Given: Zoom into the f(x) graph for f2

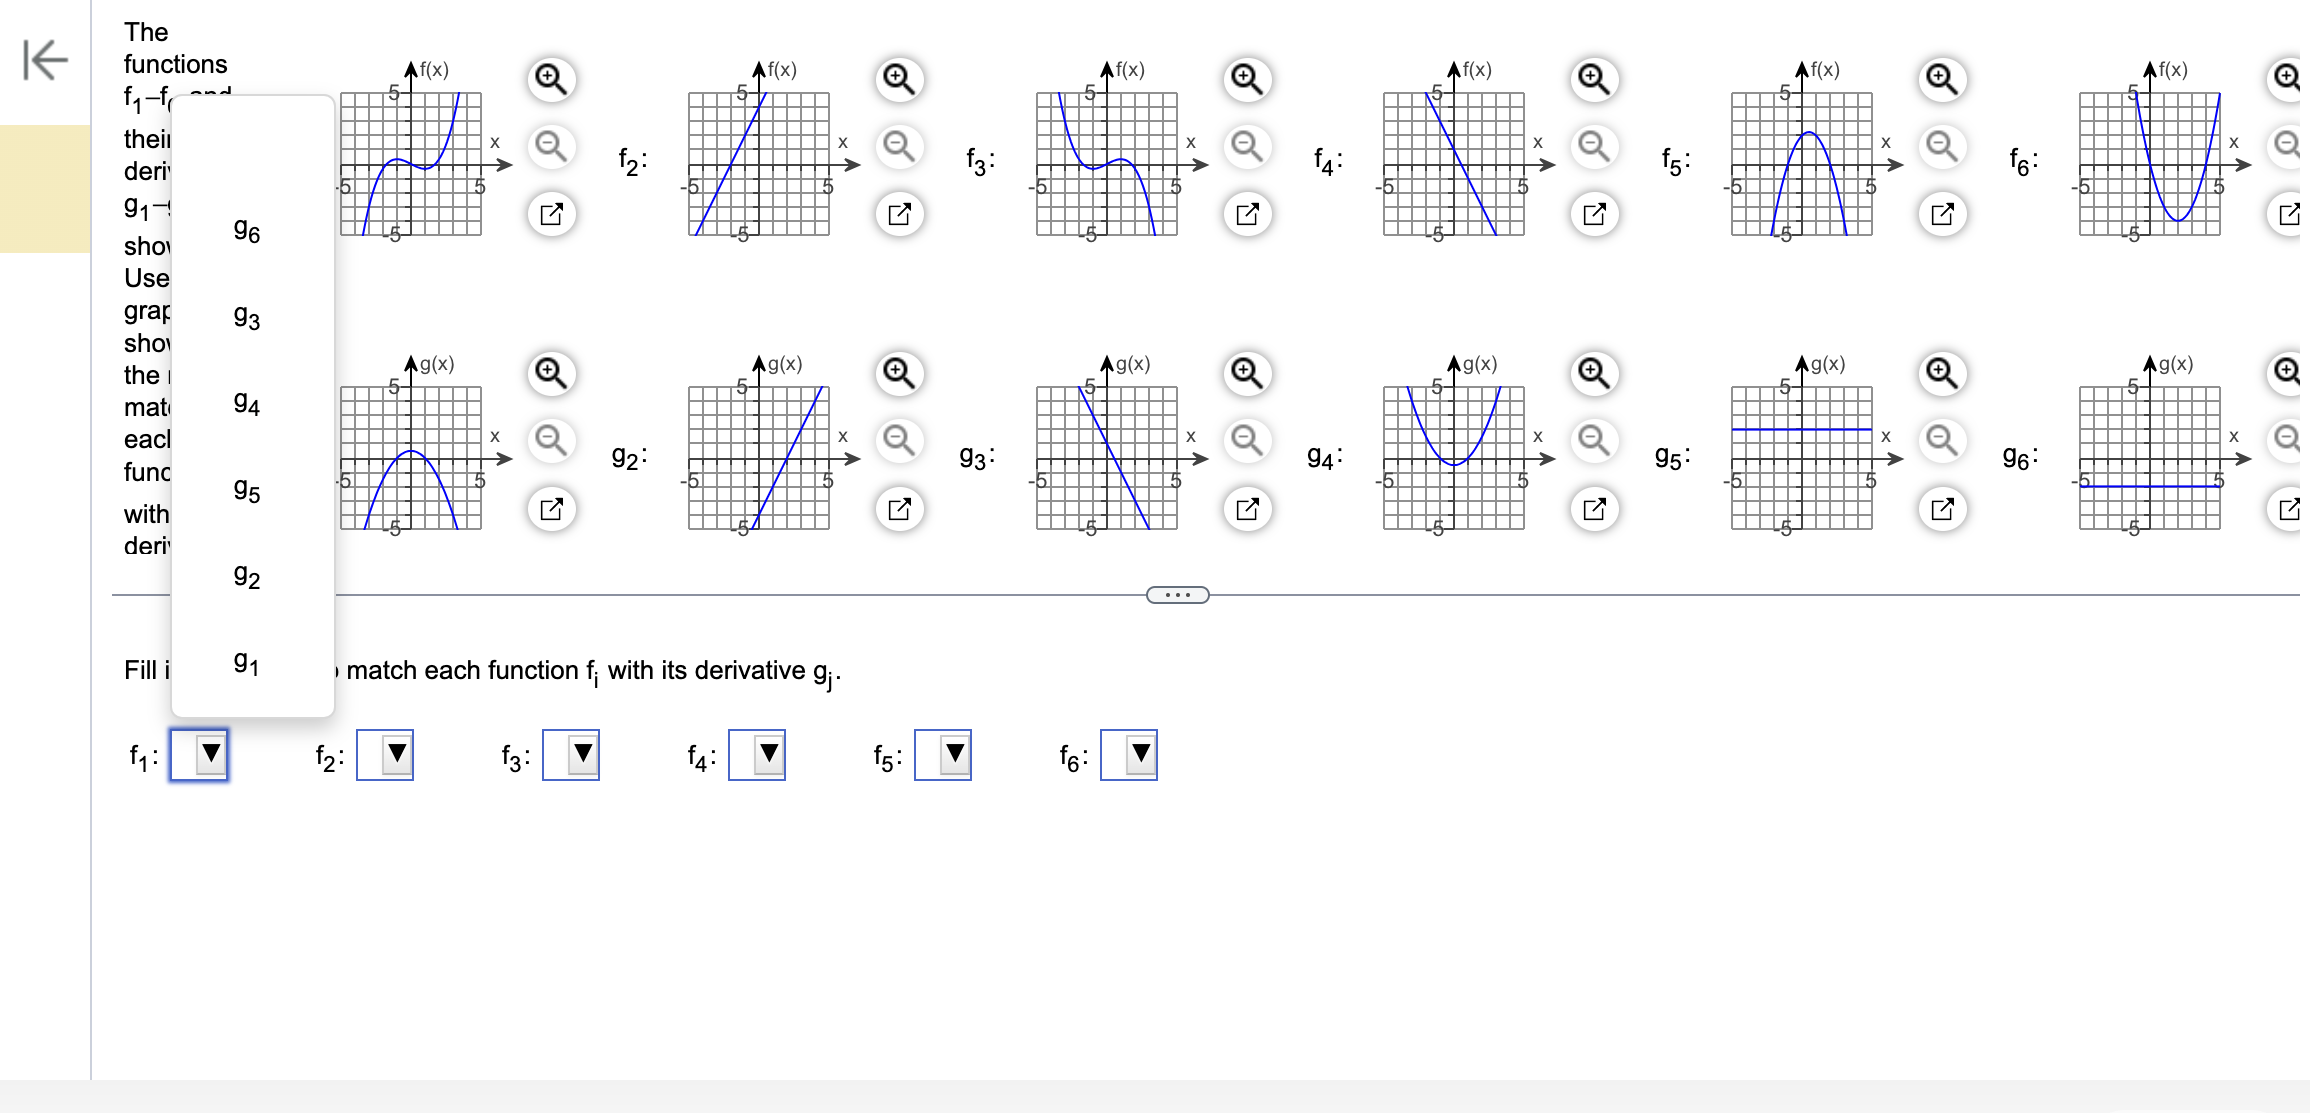Looking at the screenshot, I should pyautogui.click(x=897, y=79).
